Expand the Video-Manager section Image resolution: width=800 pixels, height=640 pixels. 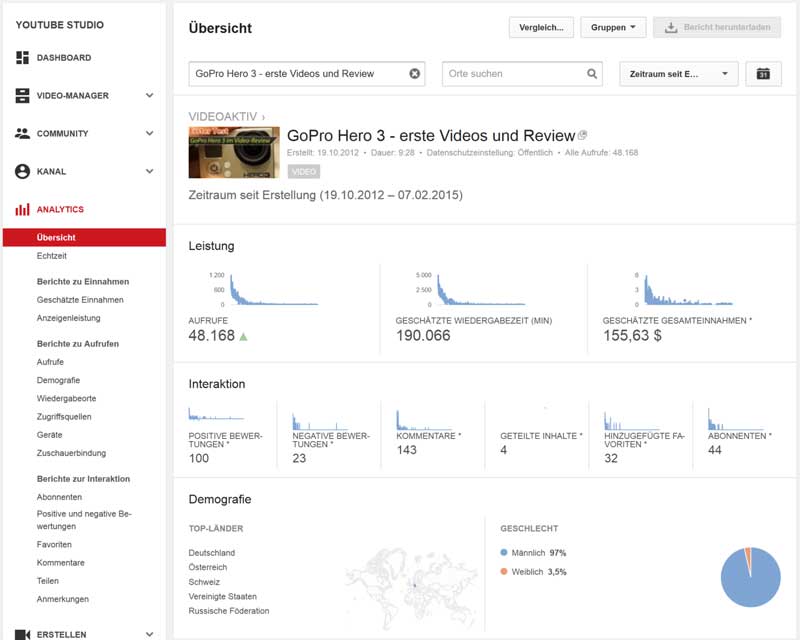click(149, 95)
